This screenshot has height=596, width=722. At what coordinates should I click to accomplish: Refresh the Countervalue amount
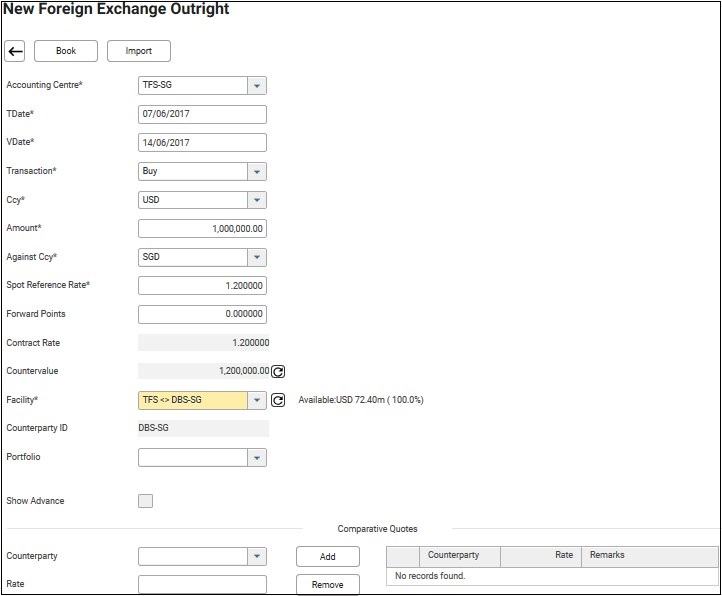pyautogui.click(x=279, y=371)
